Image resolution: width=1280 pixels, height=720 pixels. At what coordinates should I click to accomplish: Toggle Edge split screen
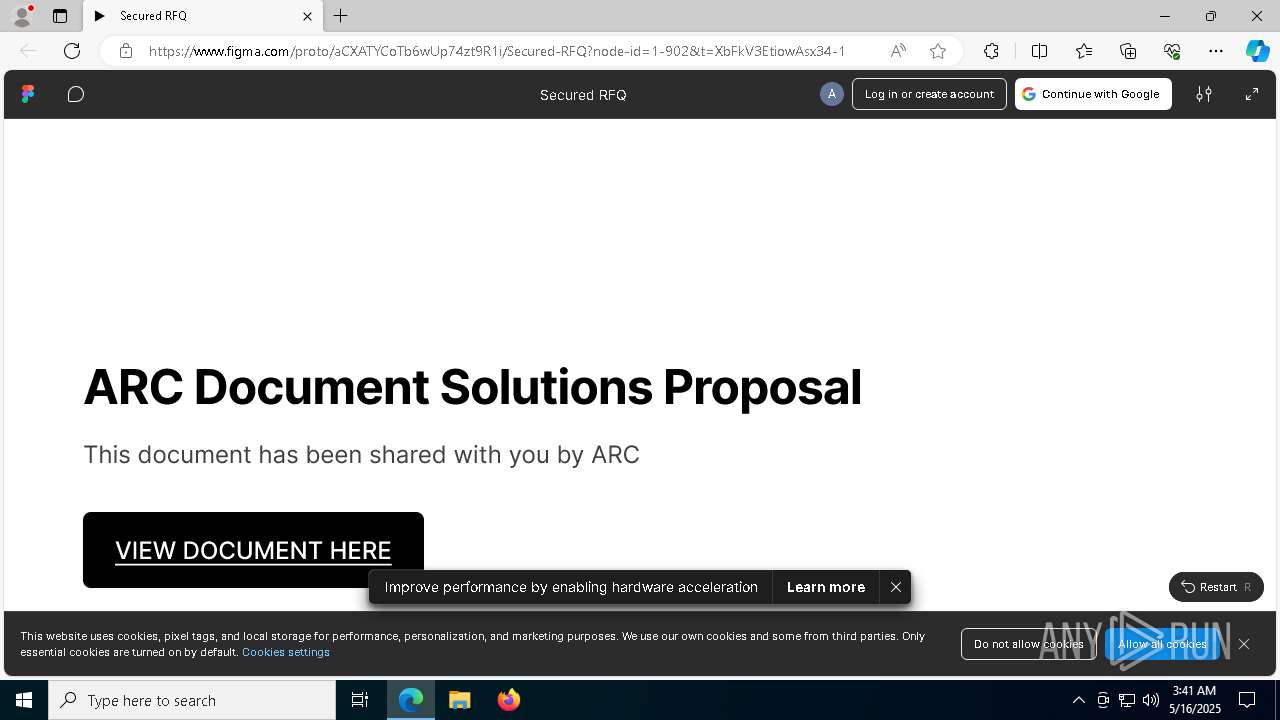(x=1039, y=51)
